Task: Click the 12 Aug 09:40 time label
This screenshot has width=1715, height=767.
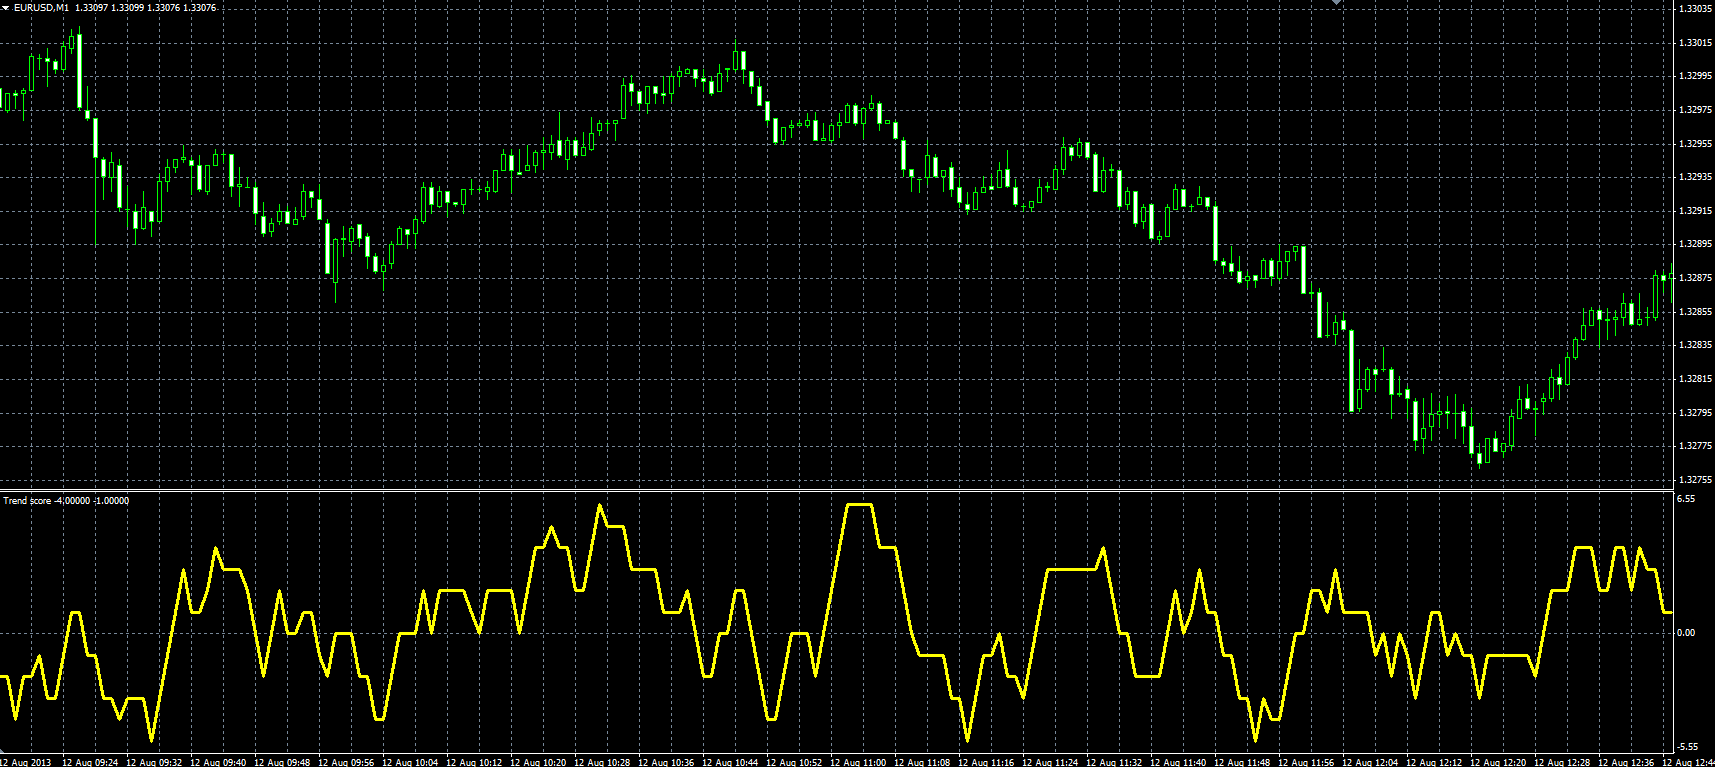Action: (x=218, y=762)
